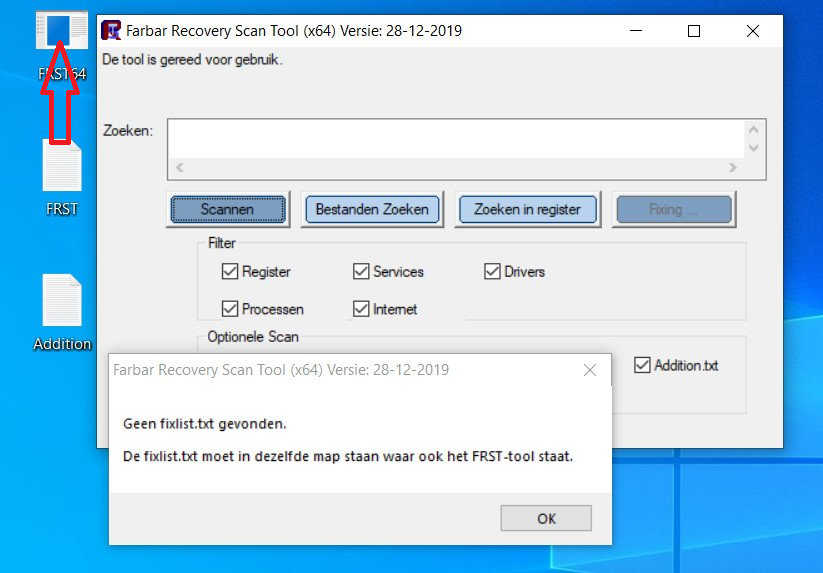Click the greyed Fixing button
This screenshot has width=823, height=573.
pyautogui.click(x=674, y=209)
